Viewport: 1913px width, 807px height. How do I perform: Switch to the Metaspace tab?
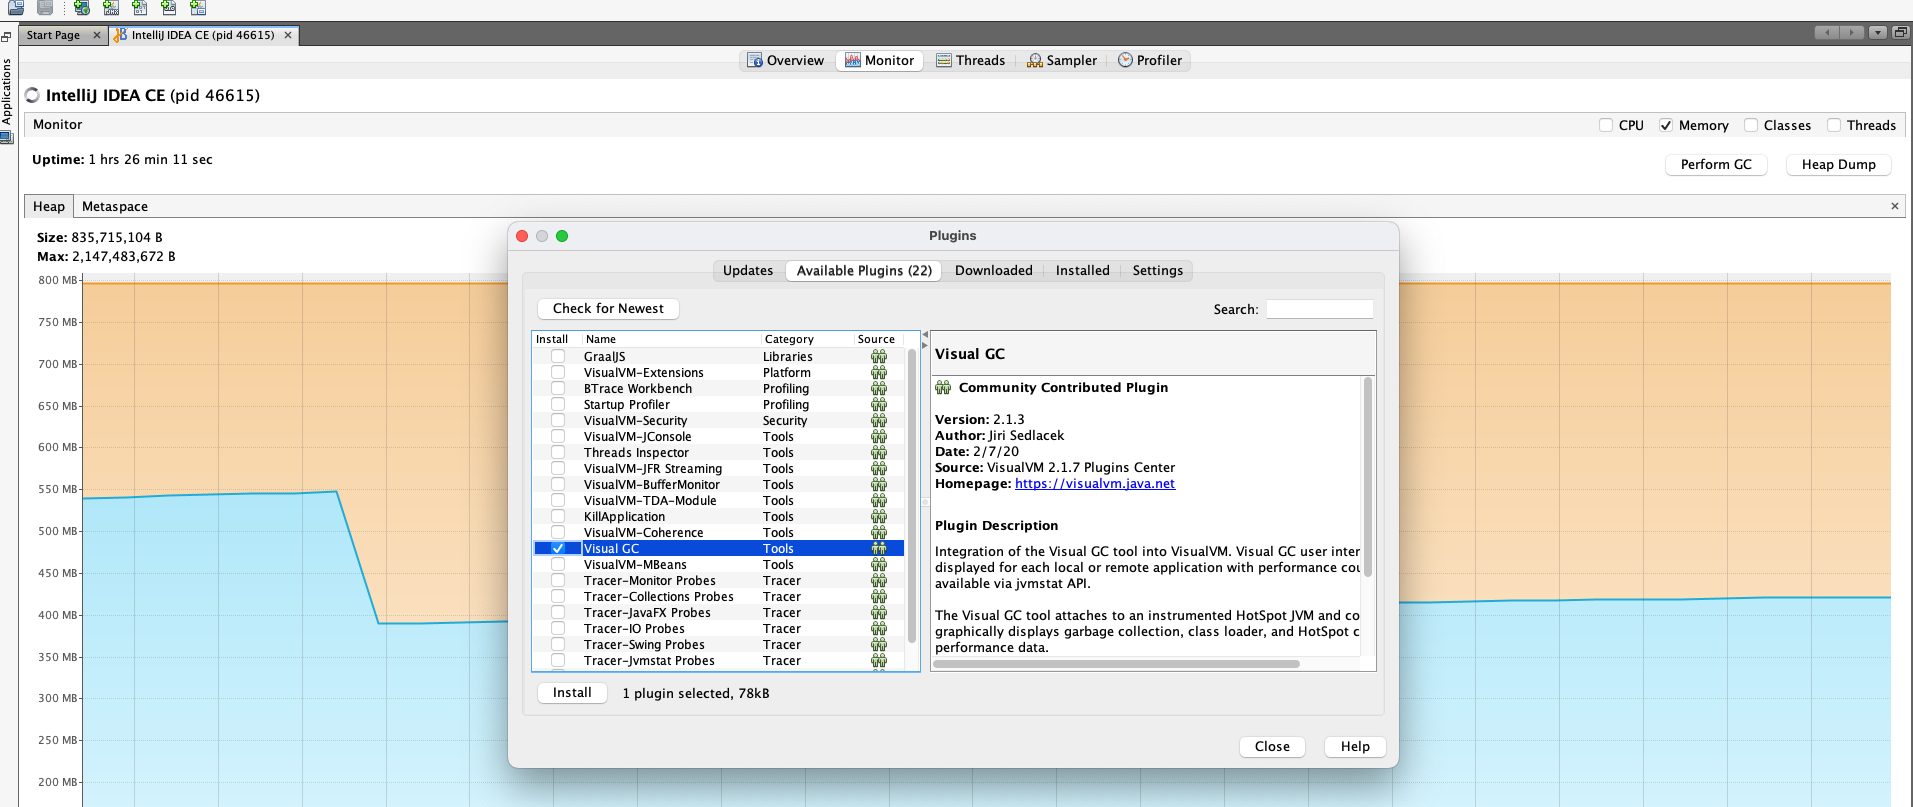(x=115, y=207)
